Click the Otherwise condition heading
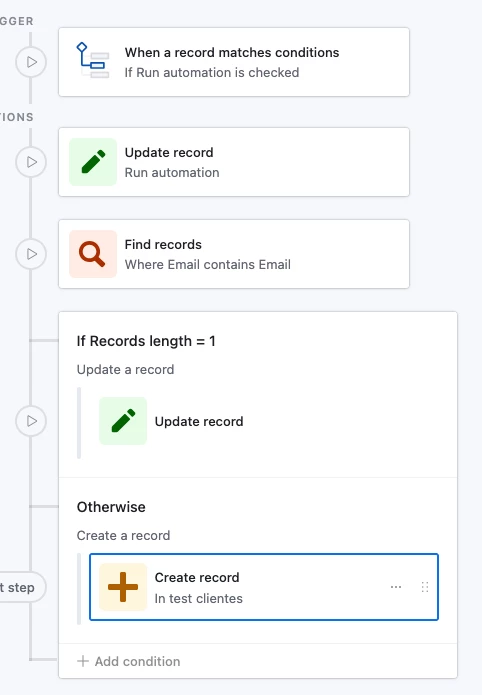 111,507
